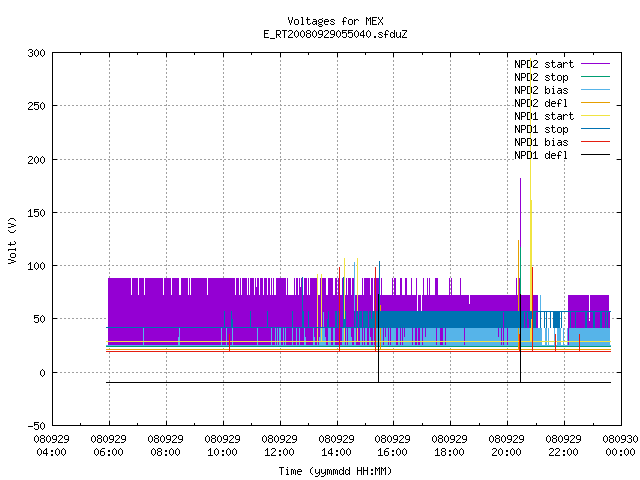Click the y-axis tick value 250
The image size is (640, 480).
[36, 107]
